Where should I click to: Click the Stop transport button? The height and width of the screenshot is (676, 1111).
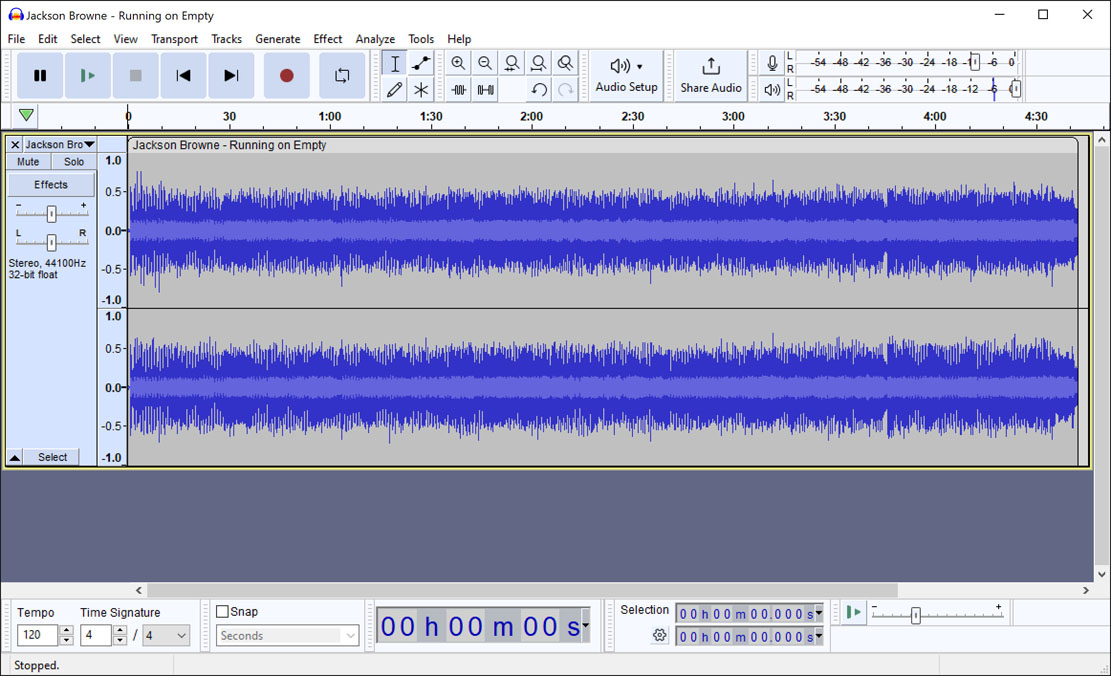tap(135, 75)
